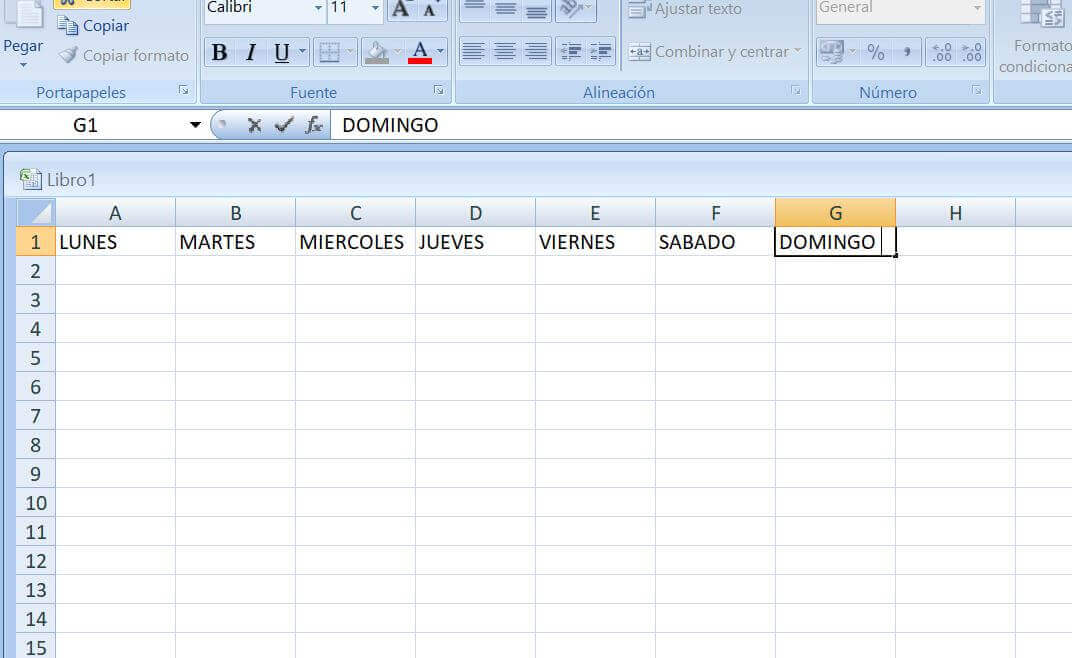Screen dimensions: 1072x658
Task: Click Copiar formato button
Action: point(124,55)
